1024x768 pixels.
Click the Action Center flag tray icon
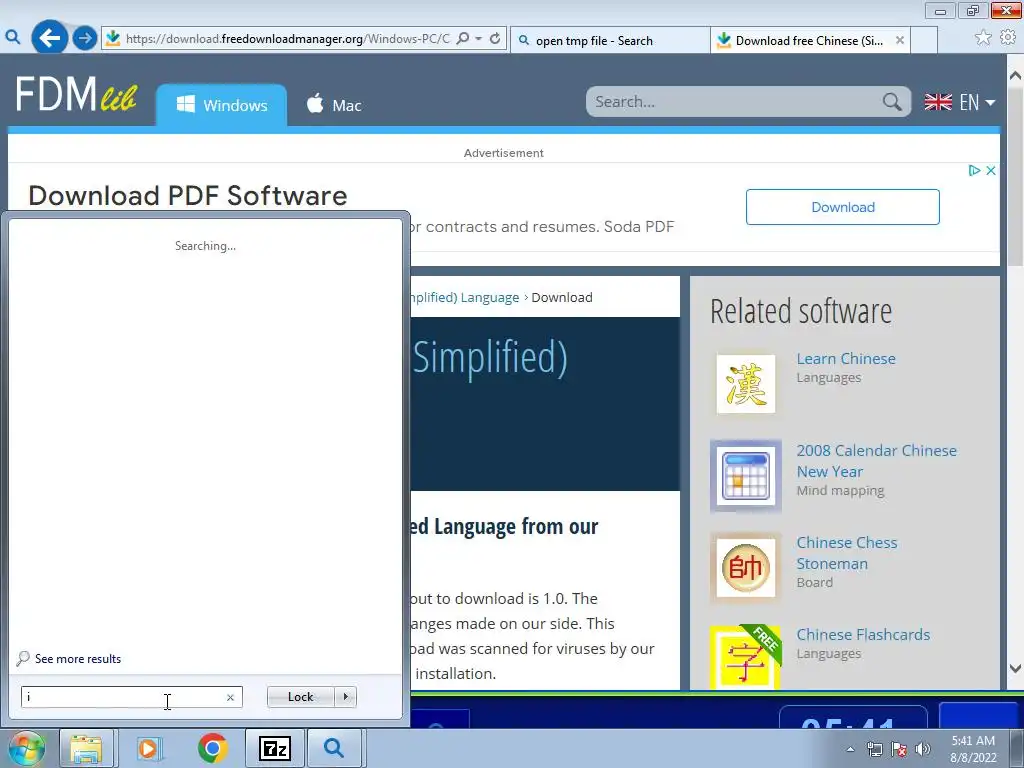899,750
